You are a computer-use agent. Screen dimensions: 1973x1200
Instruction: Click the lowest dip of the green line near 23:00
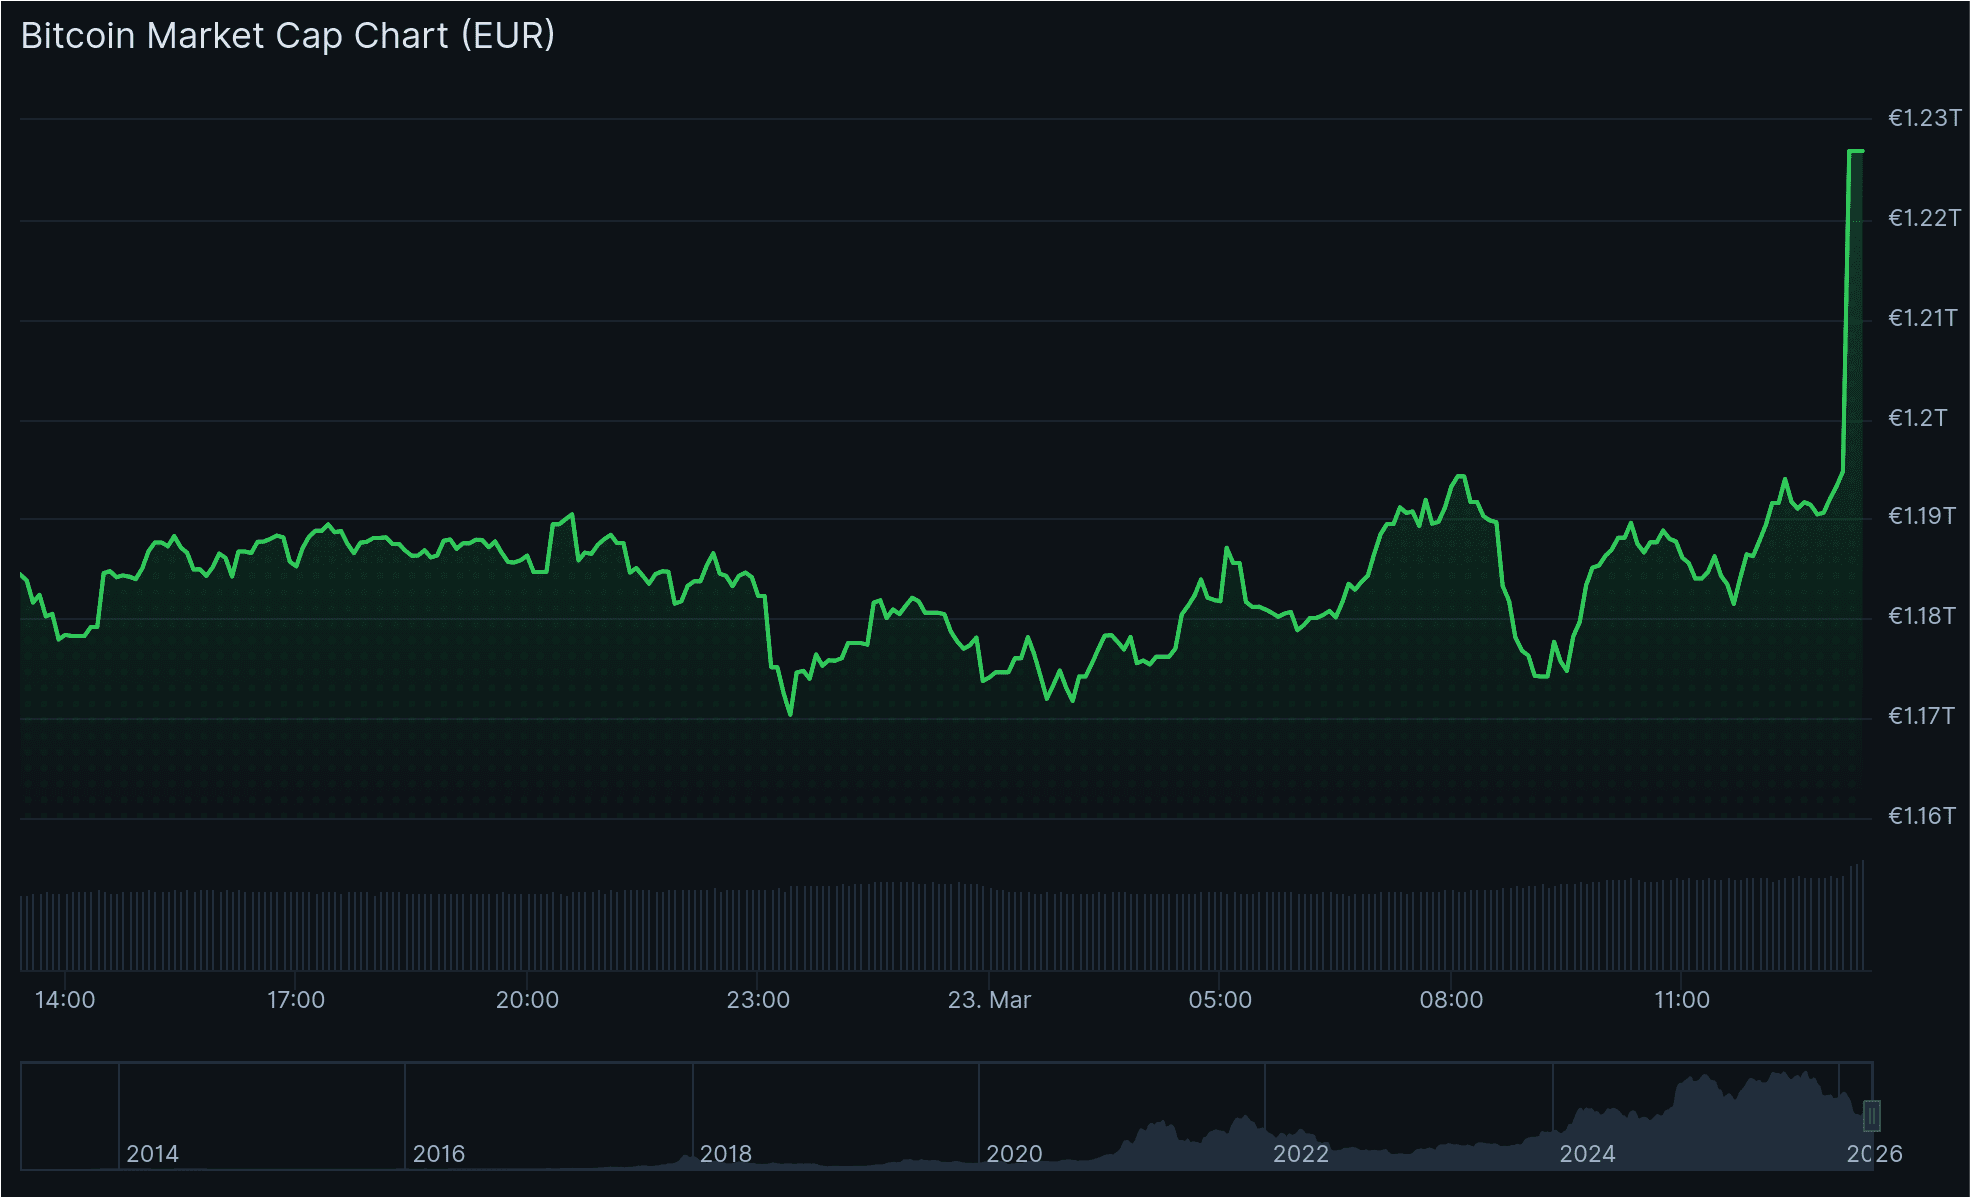790,714
